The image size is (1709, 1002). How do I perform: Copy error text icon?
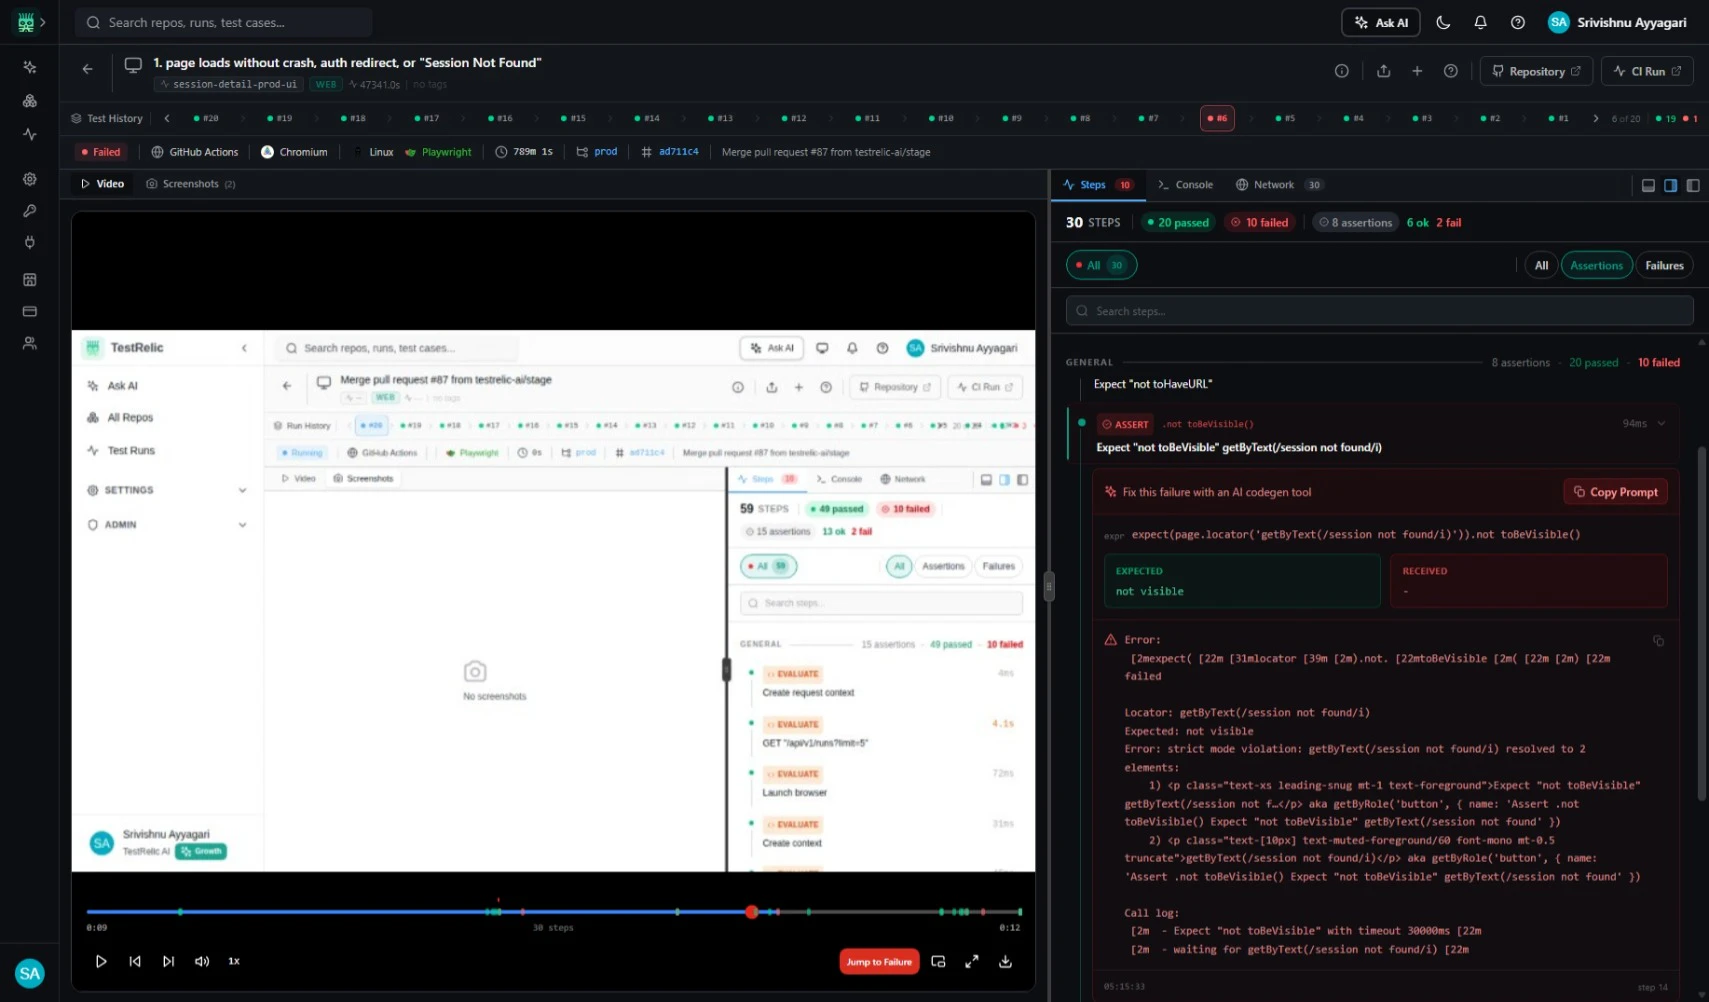1658,641
